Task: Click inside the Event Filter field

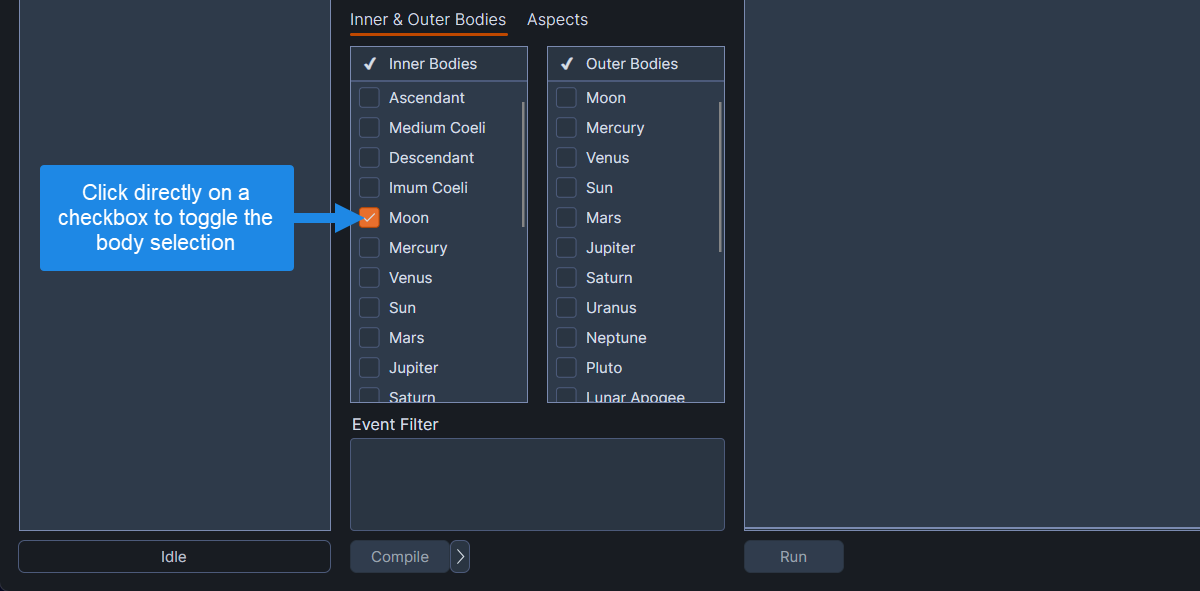Action: tap(537, 483)
